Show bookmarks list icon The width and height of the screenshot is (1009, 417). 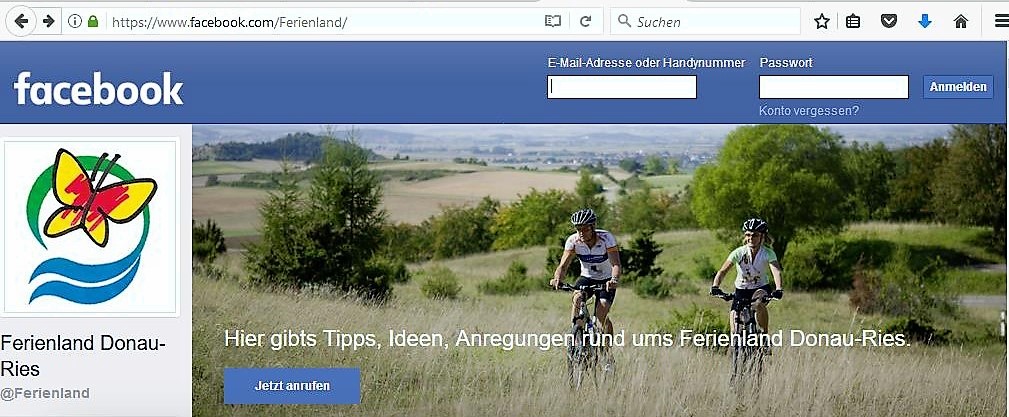pos(853,21)
